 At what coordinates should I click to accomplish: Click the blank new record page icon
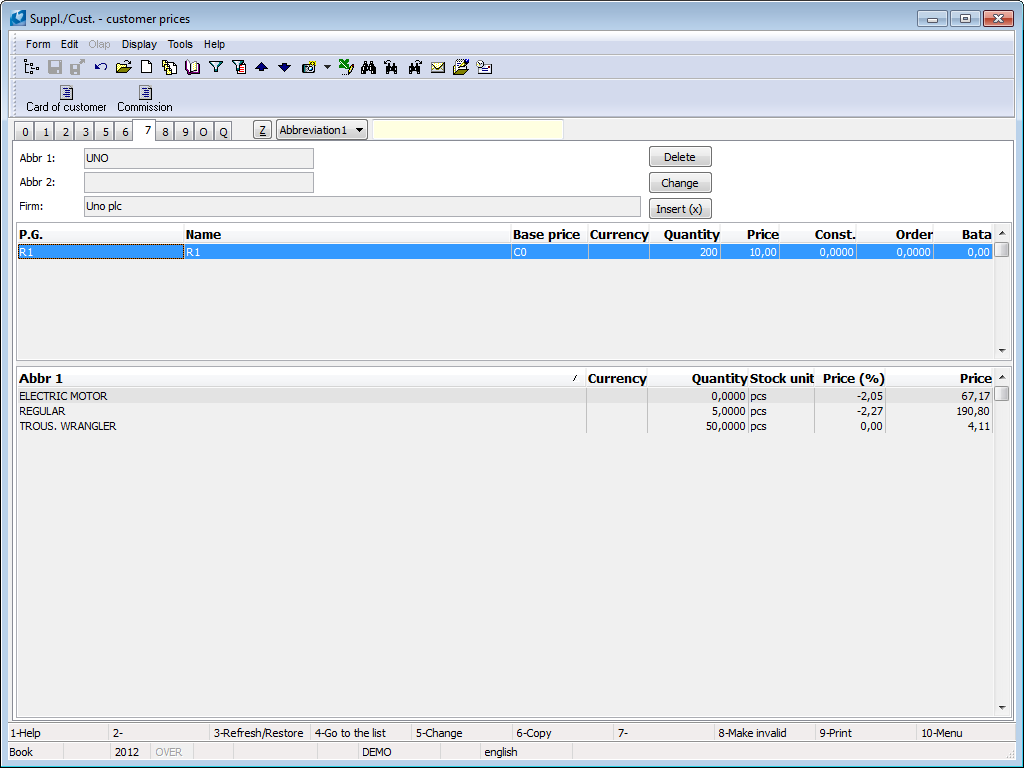[x=147, y=67]
